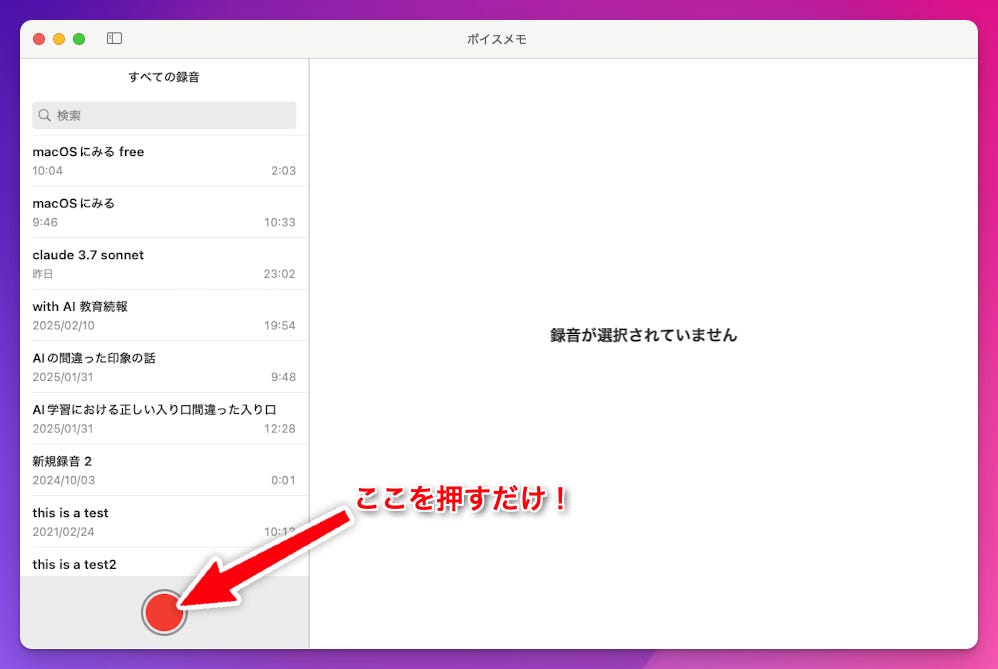The height and width of the screenshot is (669, 998).
Task: Click the 検索 search field
Action: pyautogui.click(x=164, y=115)
